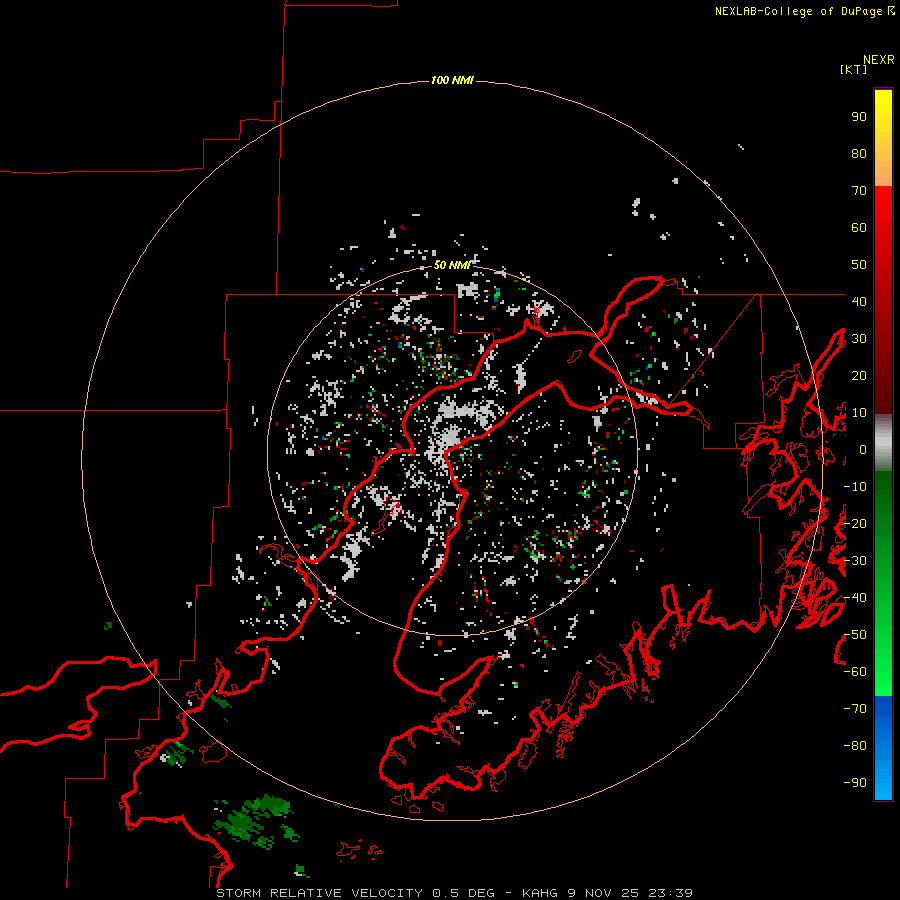Click the 60 value on the velocity scale

859,228
